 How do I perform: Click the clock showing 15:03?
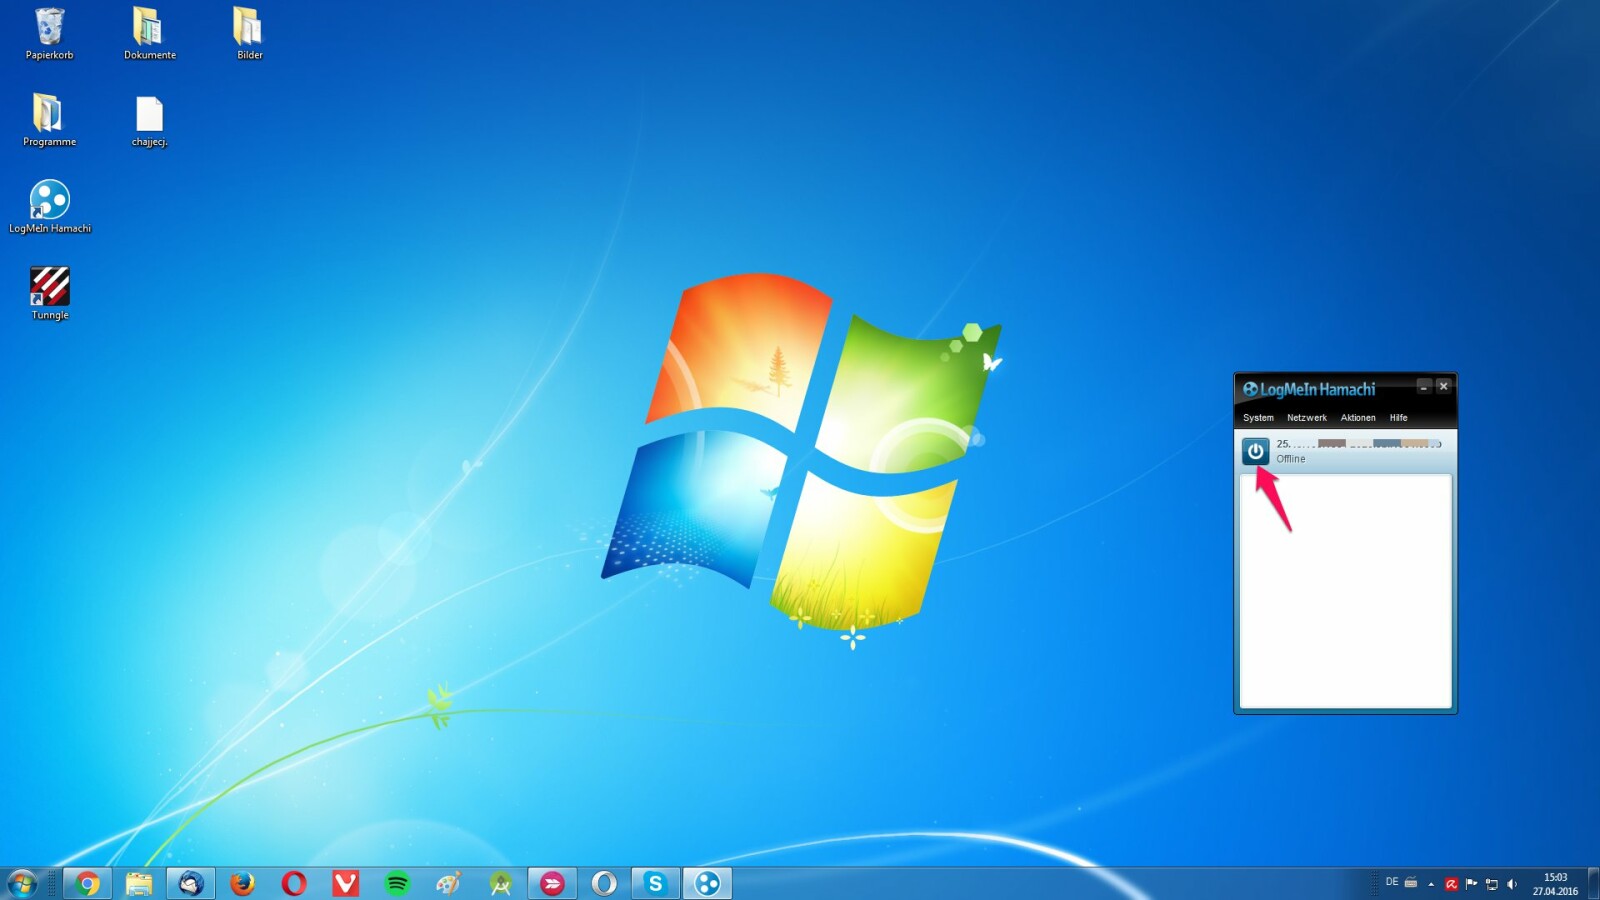[1555, 884]
